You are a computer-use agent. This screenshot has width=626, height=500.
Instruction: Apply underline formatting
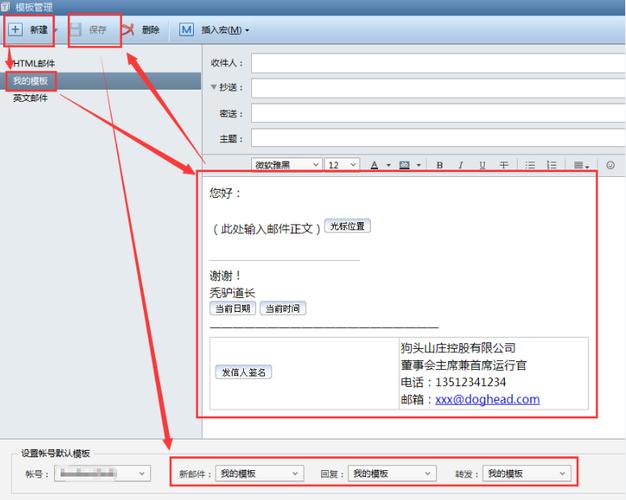point(482,165)
